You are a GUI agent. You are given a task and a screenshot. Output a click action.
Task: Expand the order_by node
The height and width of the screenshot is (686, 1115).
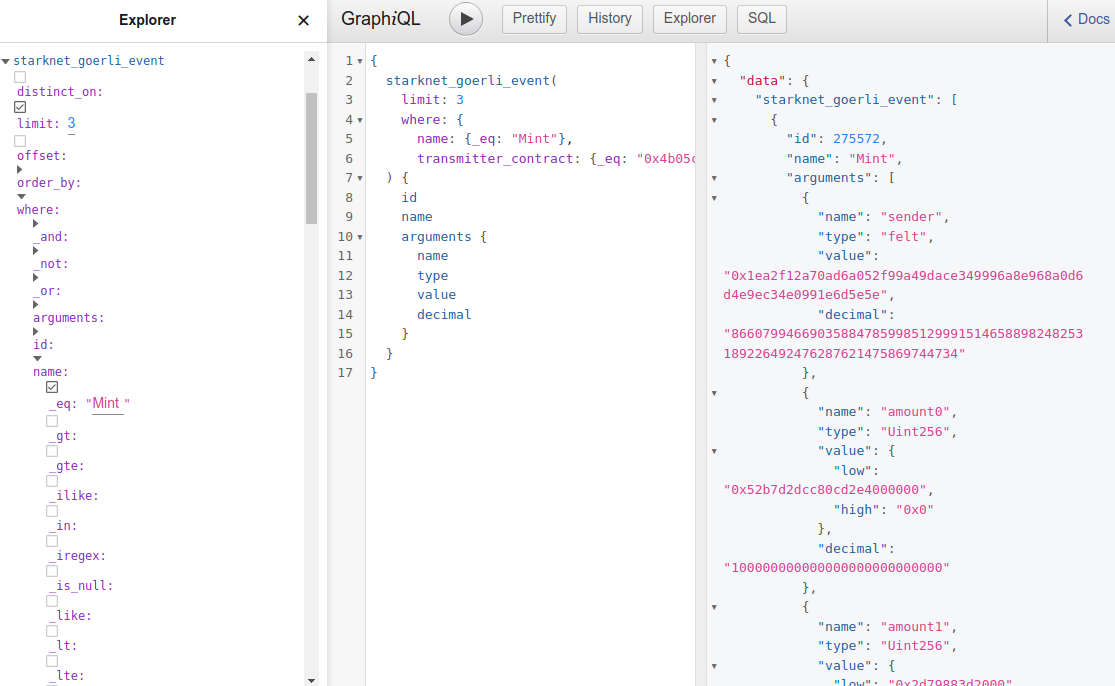(19, 170)
